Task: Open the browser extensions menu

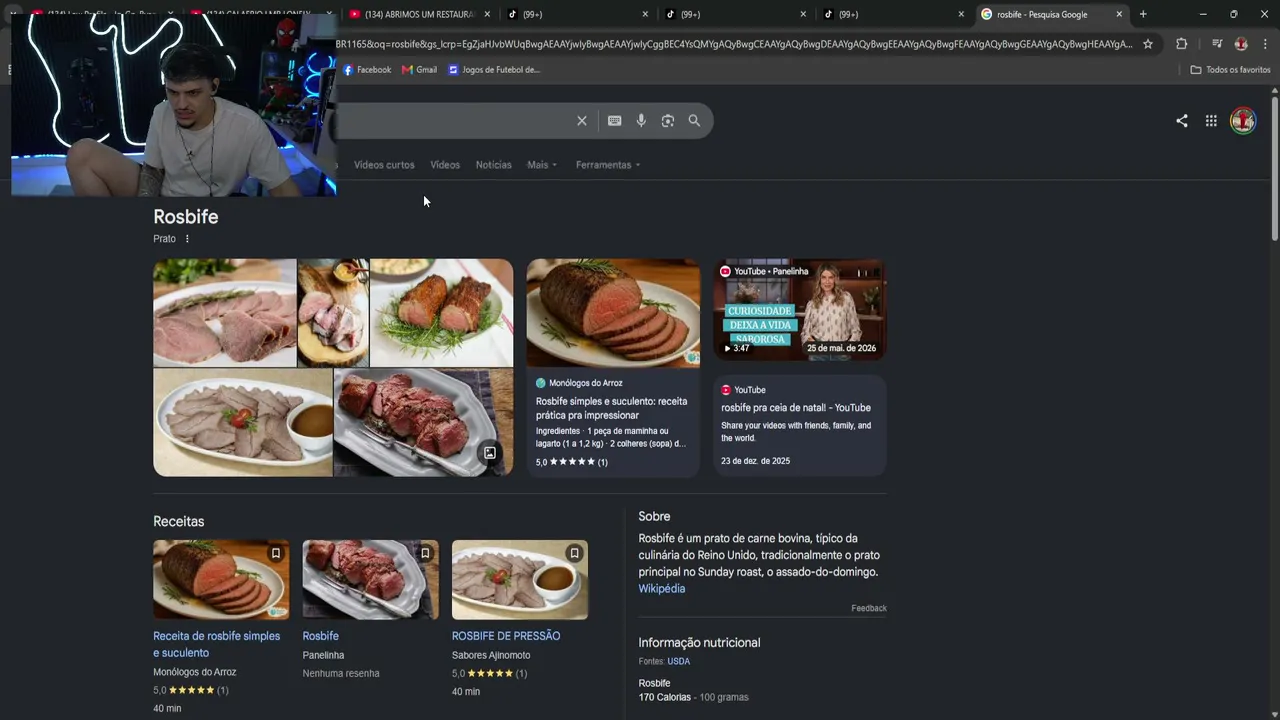Action: (x=1182, y=44)
